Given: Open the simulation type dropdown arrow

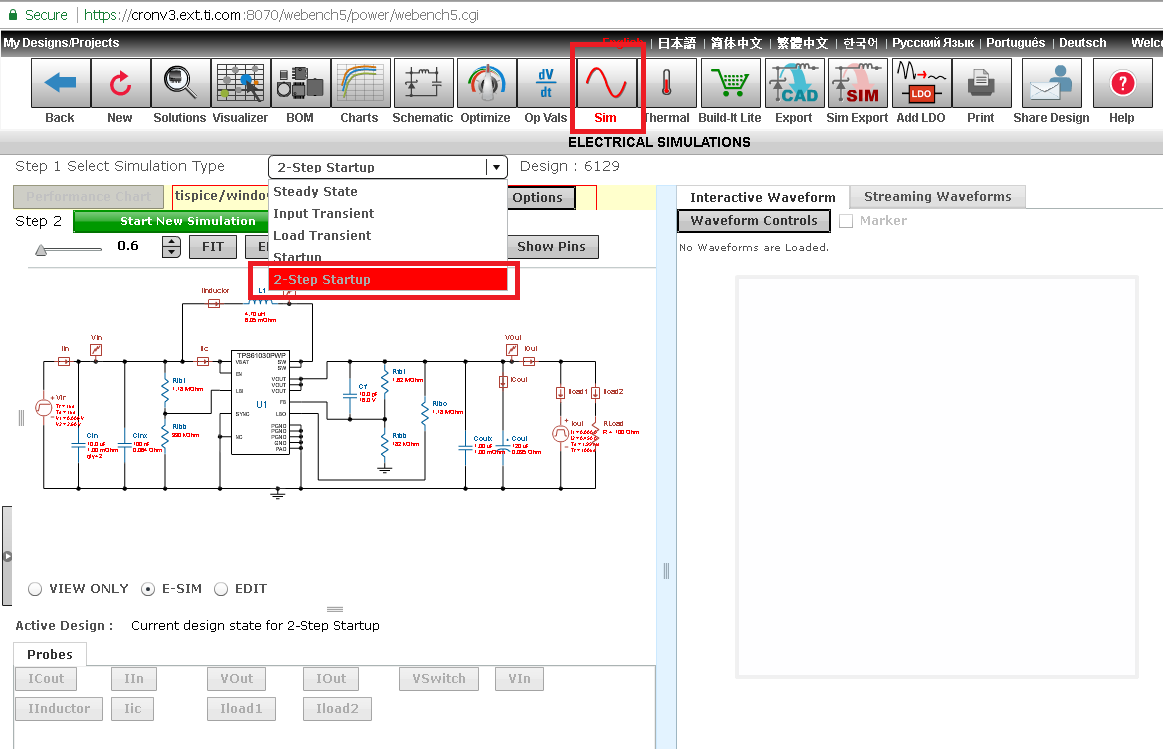Looking at the screenshot, I should pos(496,168).
